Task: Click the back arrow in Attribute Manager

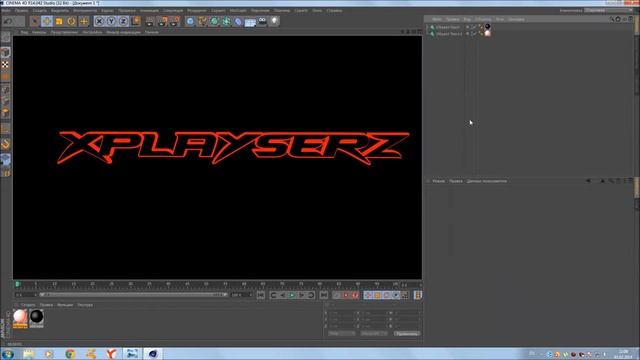Action: point(588,181)
